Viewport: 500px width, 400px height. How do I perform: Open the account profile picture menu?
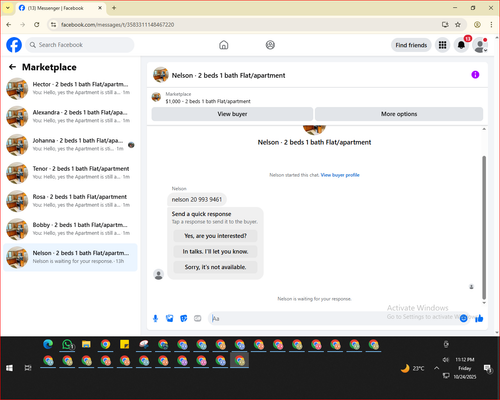[480, 45]
